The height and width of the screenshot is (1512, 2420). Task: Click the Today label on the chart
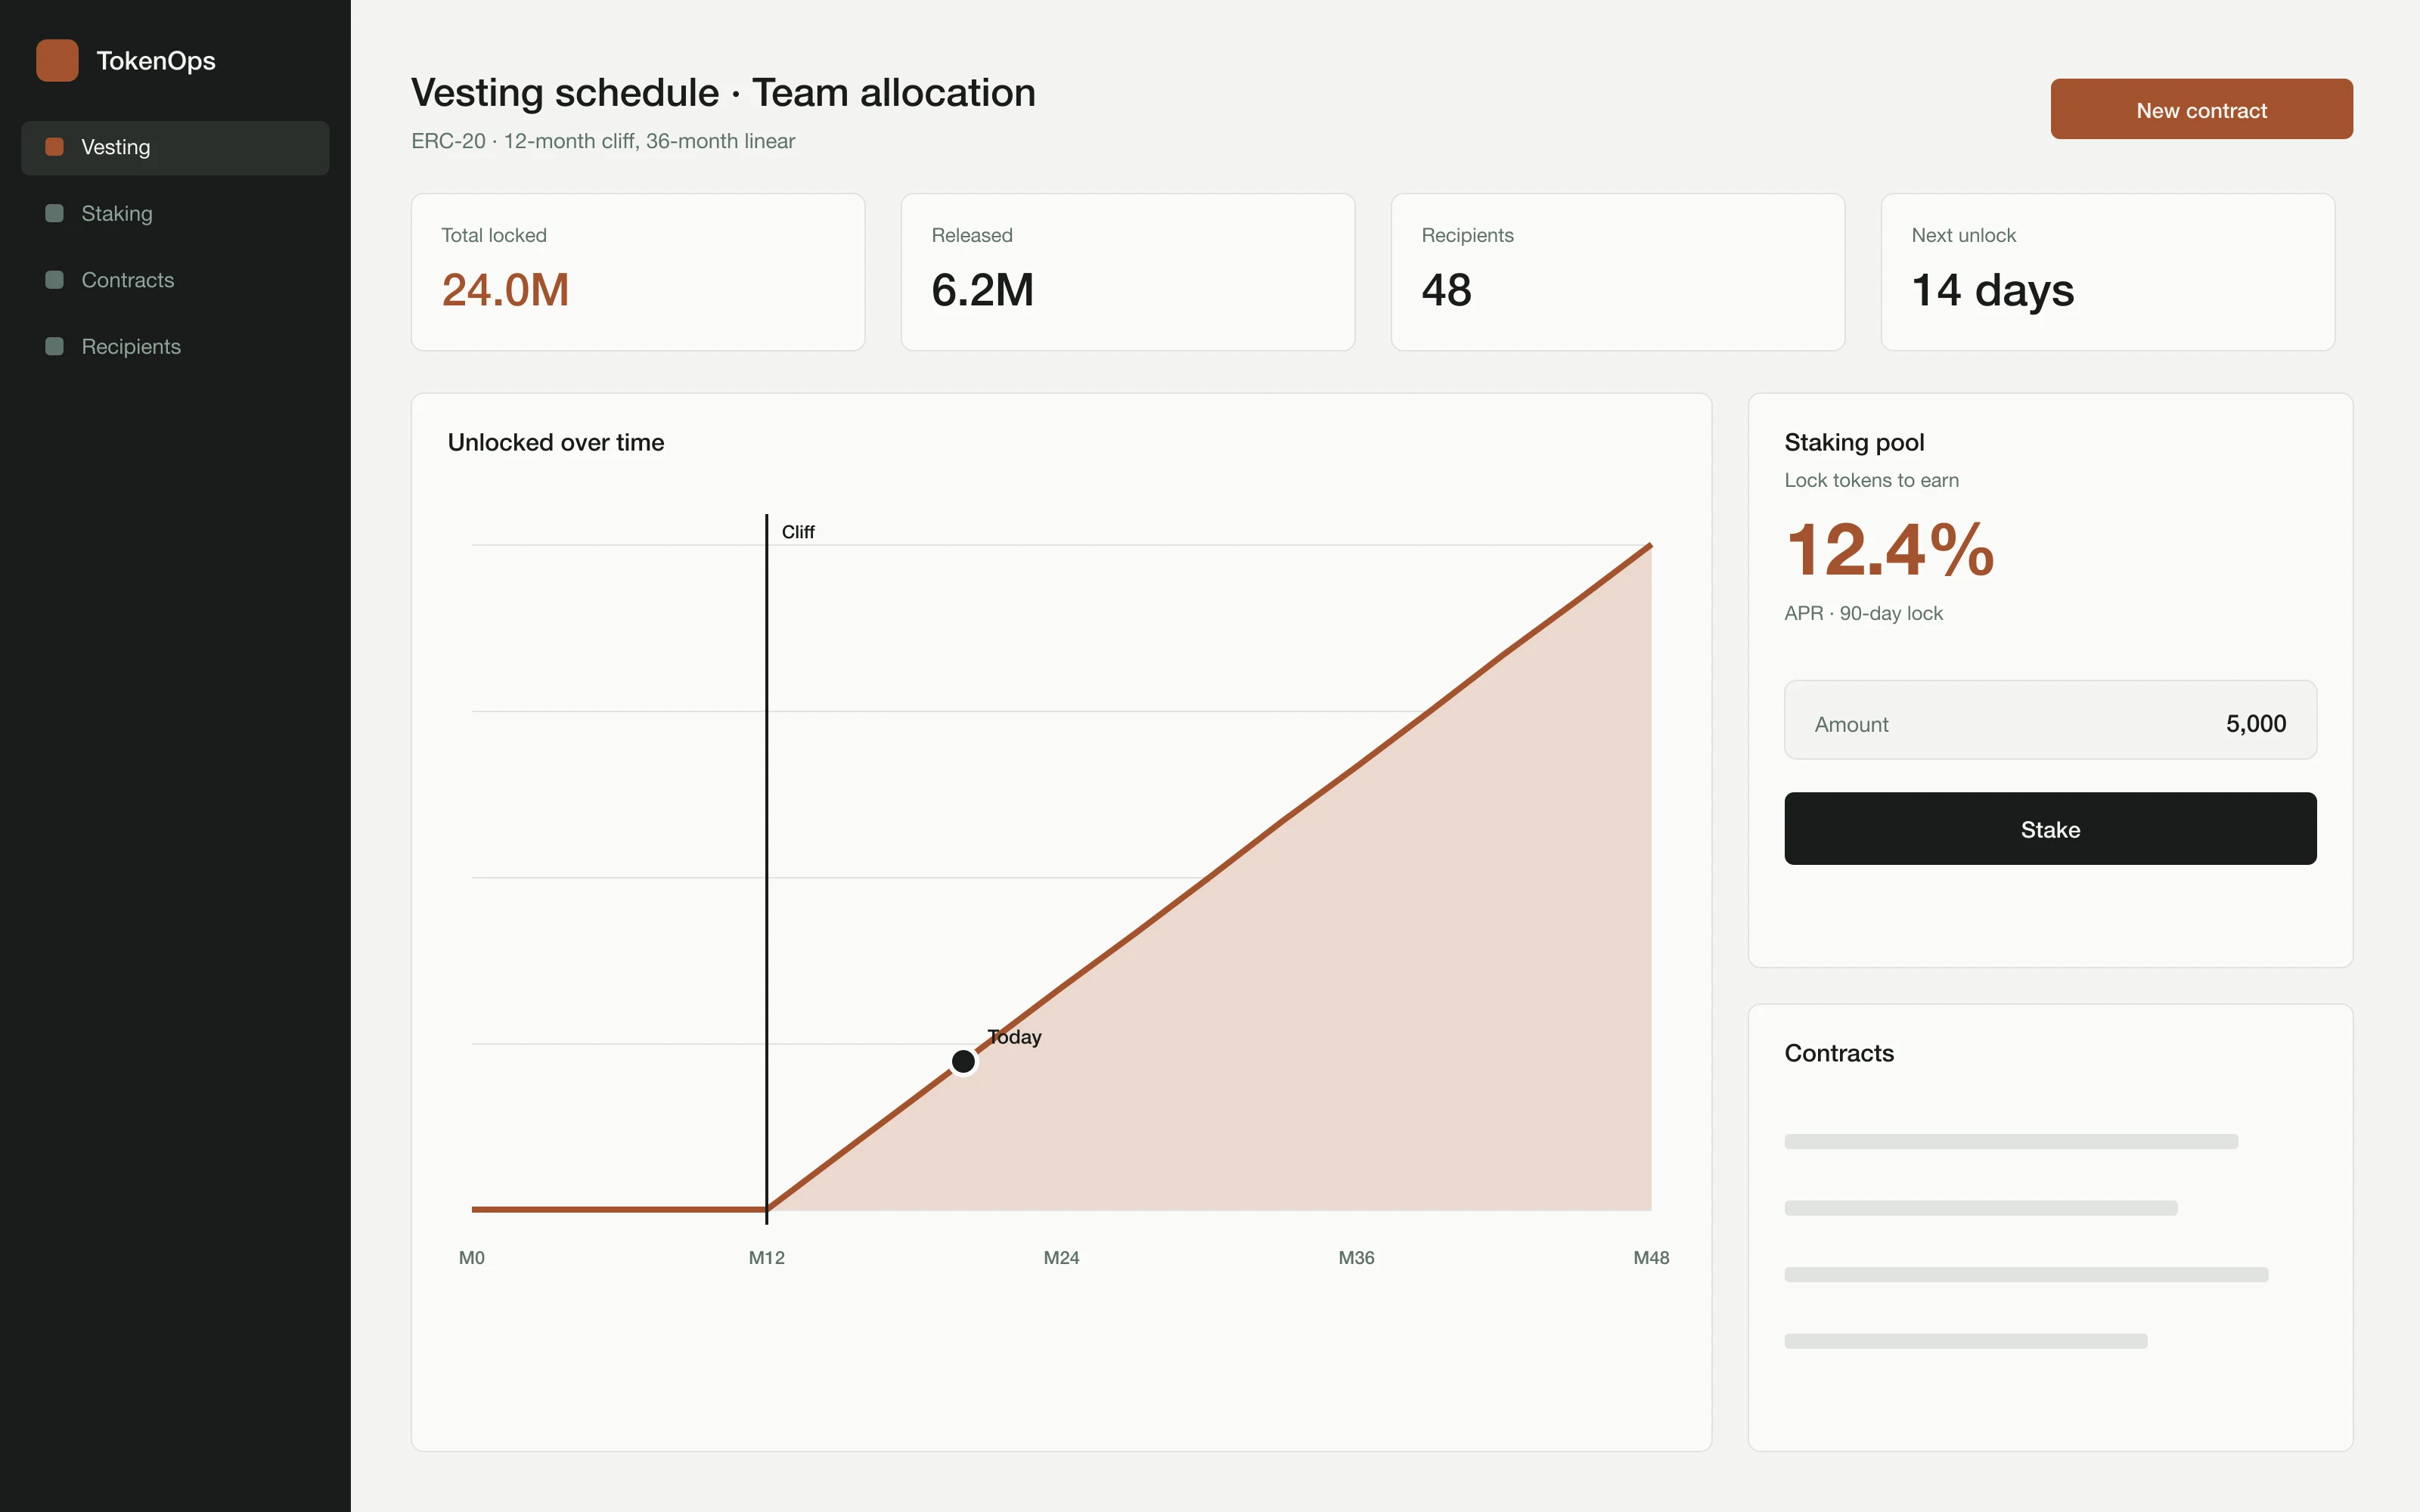(1015, 1037)
